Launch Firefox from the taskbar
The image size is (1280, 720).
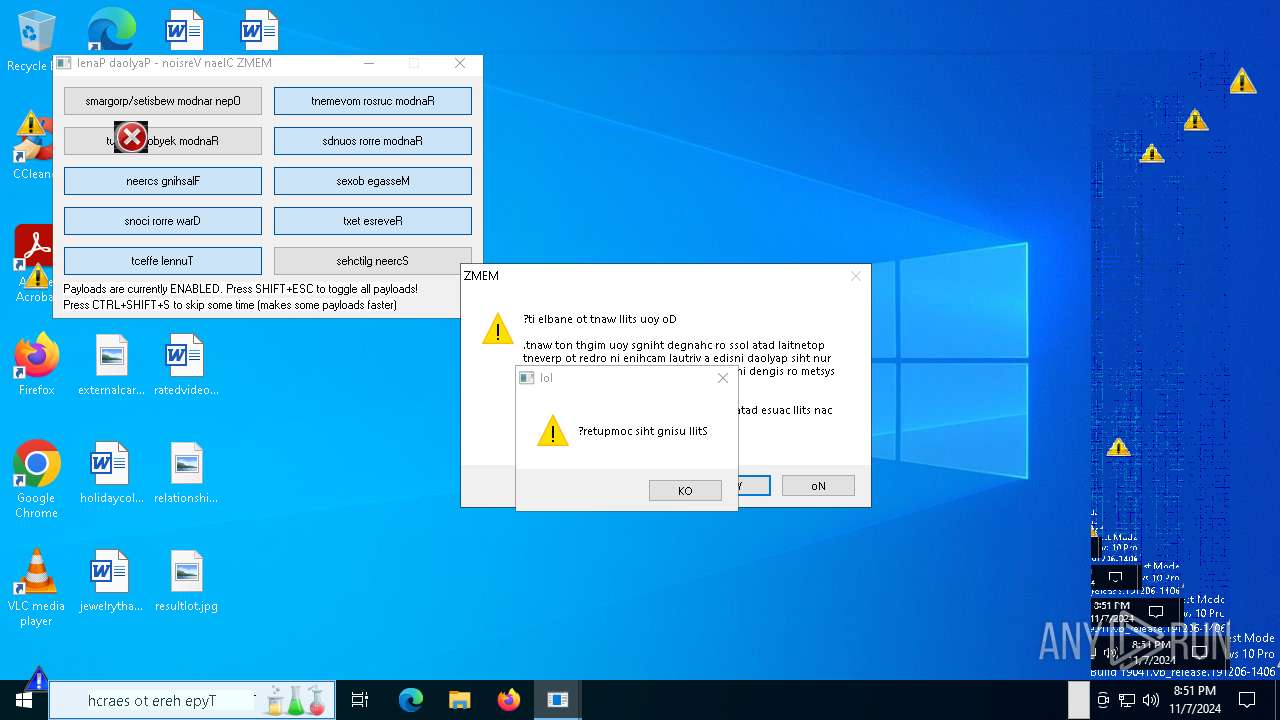(x=509, y=700)
